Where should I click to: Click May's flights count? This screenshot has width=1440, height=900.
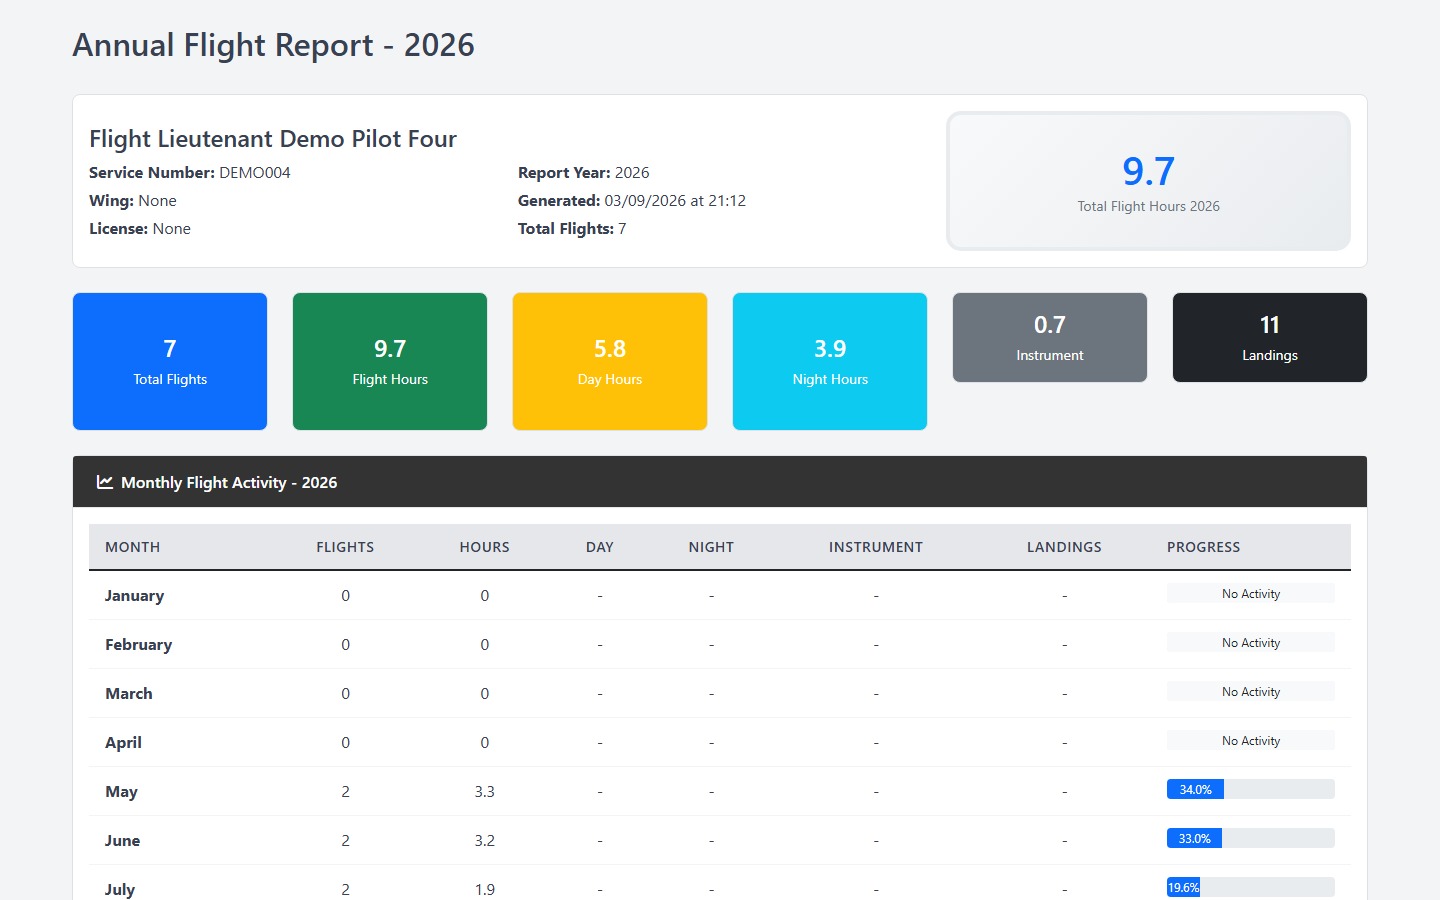click(x=345, y=791)
